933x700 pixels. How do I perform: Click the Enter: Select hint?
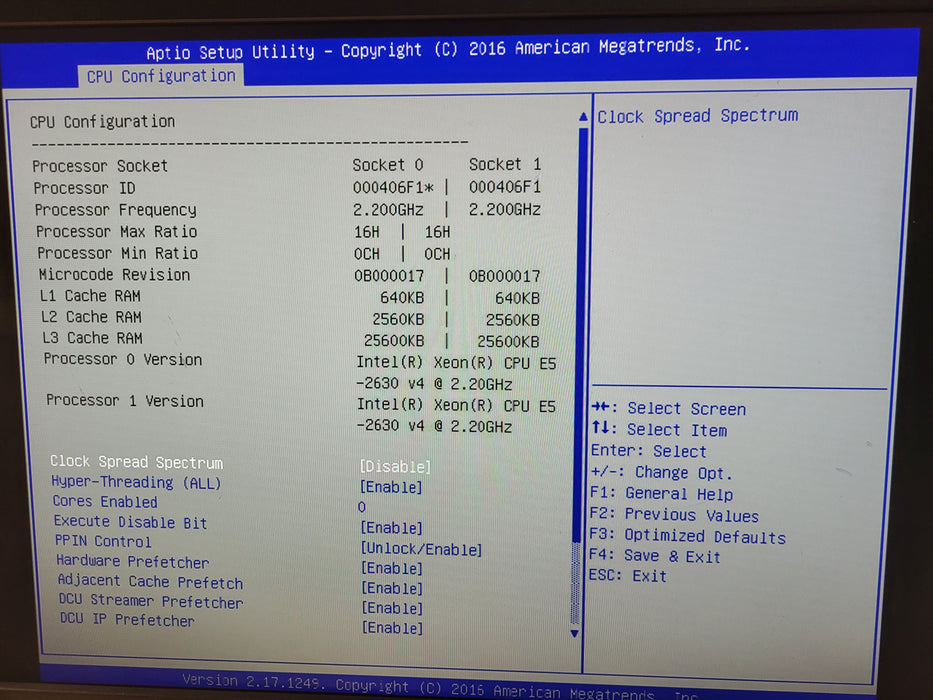[x=649, y=451]
